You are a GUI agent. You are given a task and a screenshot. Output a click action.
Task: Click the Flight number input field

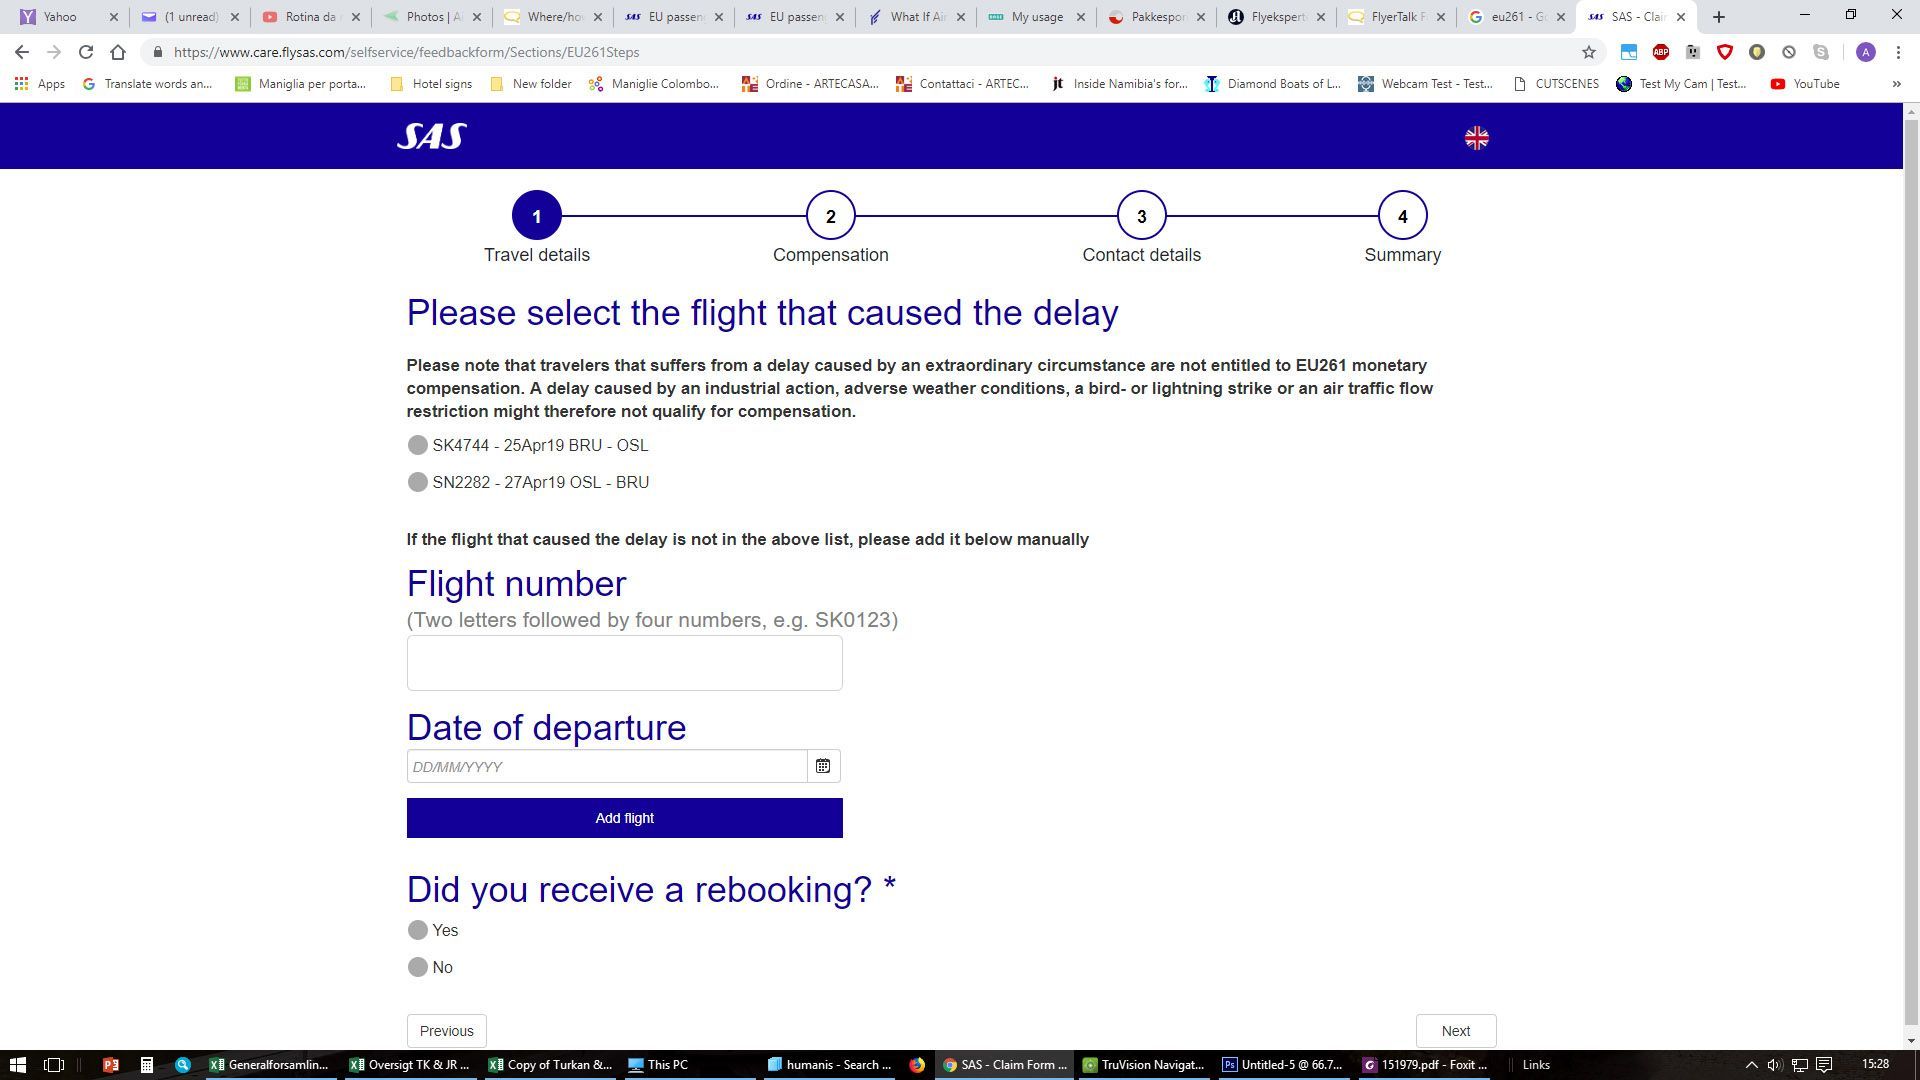[624, 663]
